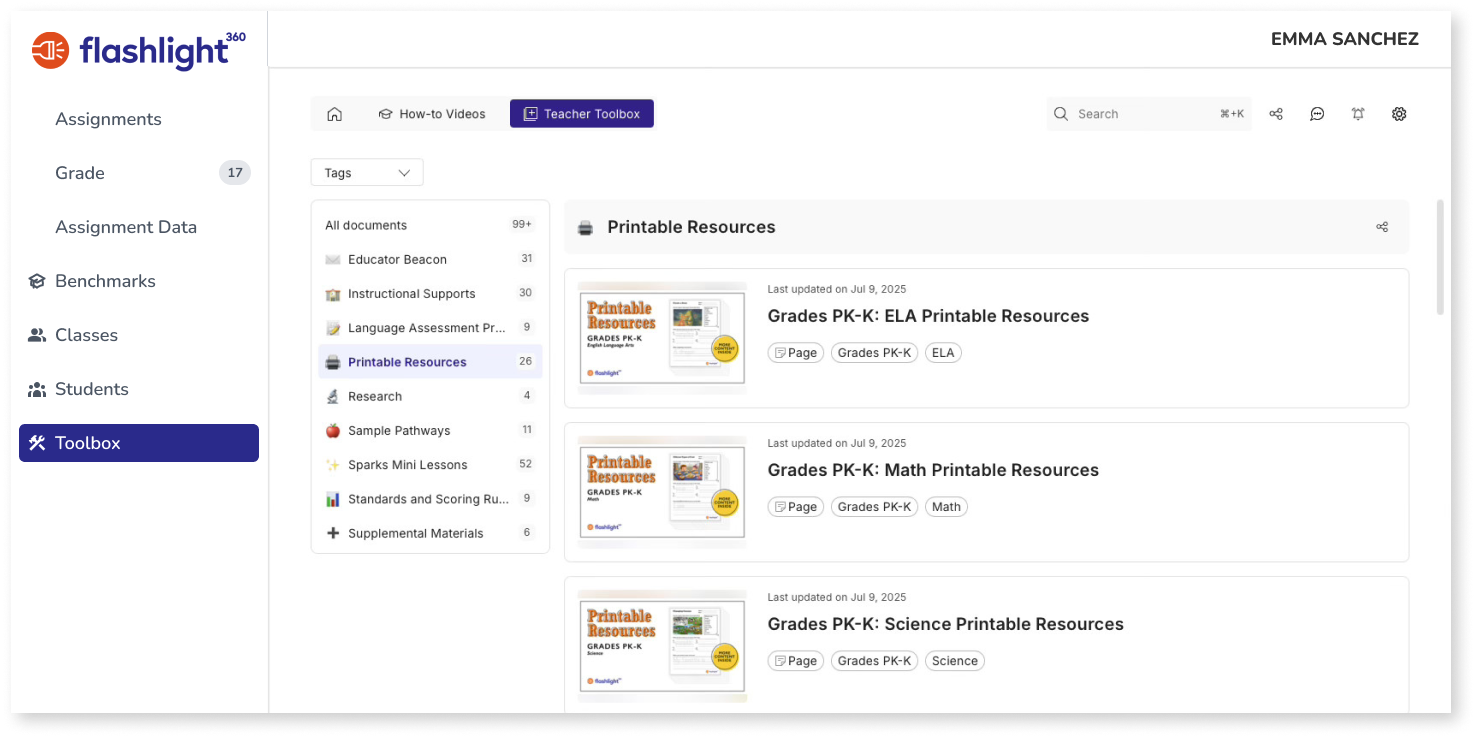Open Grades PK-K: ELA Printable Resources
Screen dimensions: 1476x738
click(x=928, y=316)
